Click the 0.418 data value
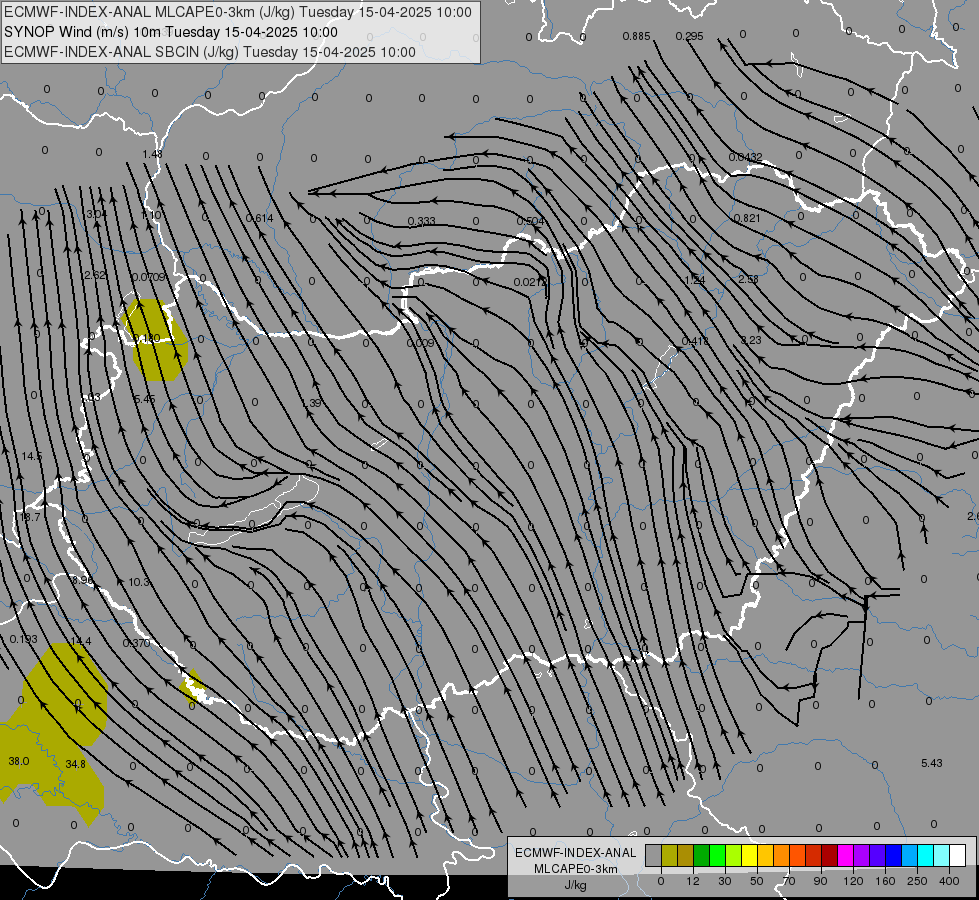This screenshot has width=979, height=900. pyautogui.click(x=695, y=341)
